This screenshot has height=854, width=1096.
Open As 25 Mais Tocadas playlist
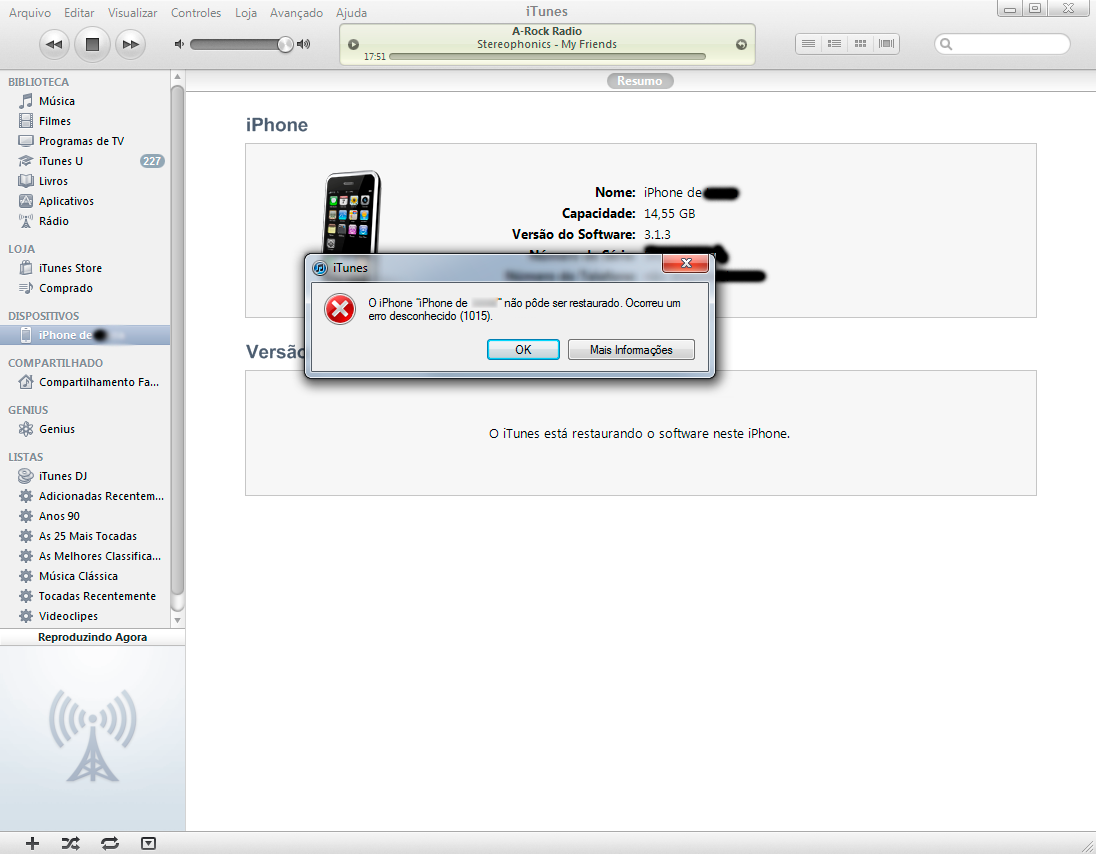tap(85, 536)
